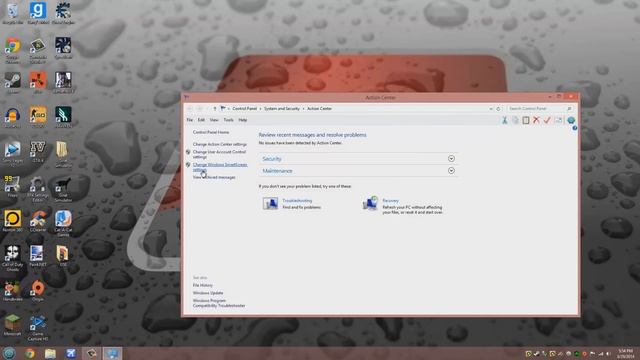
Task: Open the Troubleshooting icon
Action: click(x=270, y=203)
